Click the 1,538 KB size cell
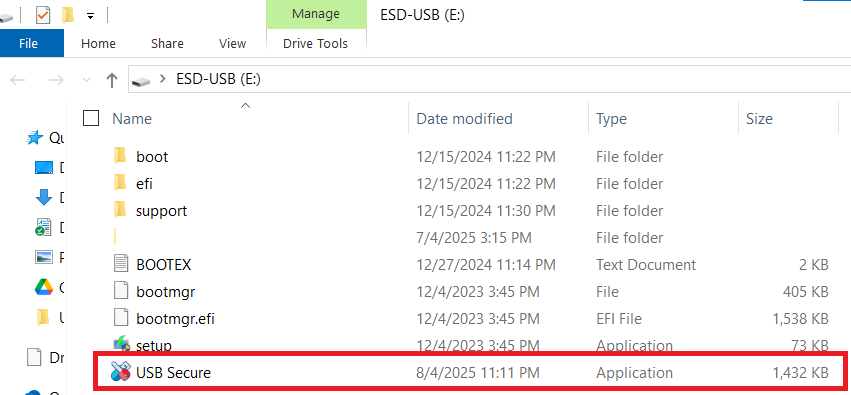The width and height of the screenshot is (851, 395). coord(801,319)
